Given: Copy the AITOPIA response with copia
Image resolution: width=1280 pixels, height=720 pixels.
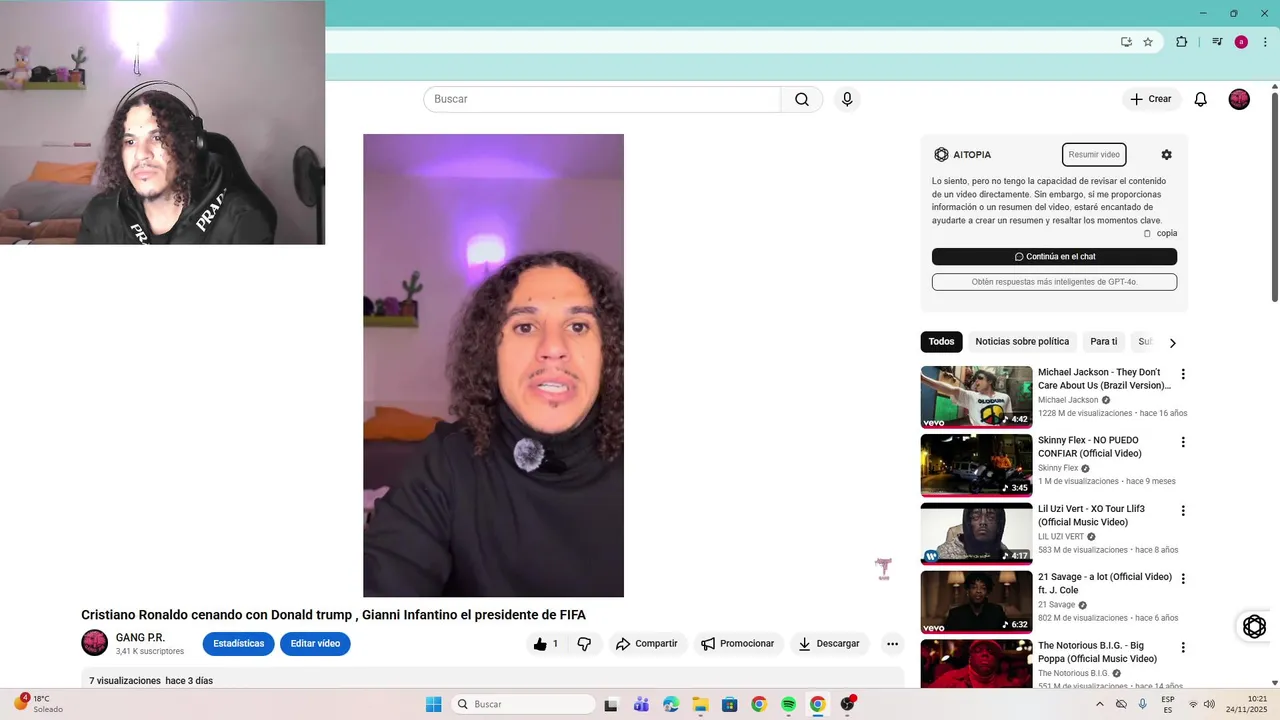Looking at the screenshot, I should coord(1160,233).
